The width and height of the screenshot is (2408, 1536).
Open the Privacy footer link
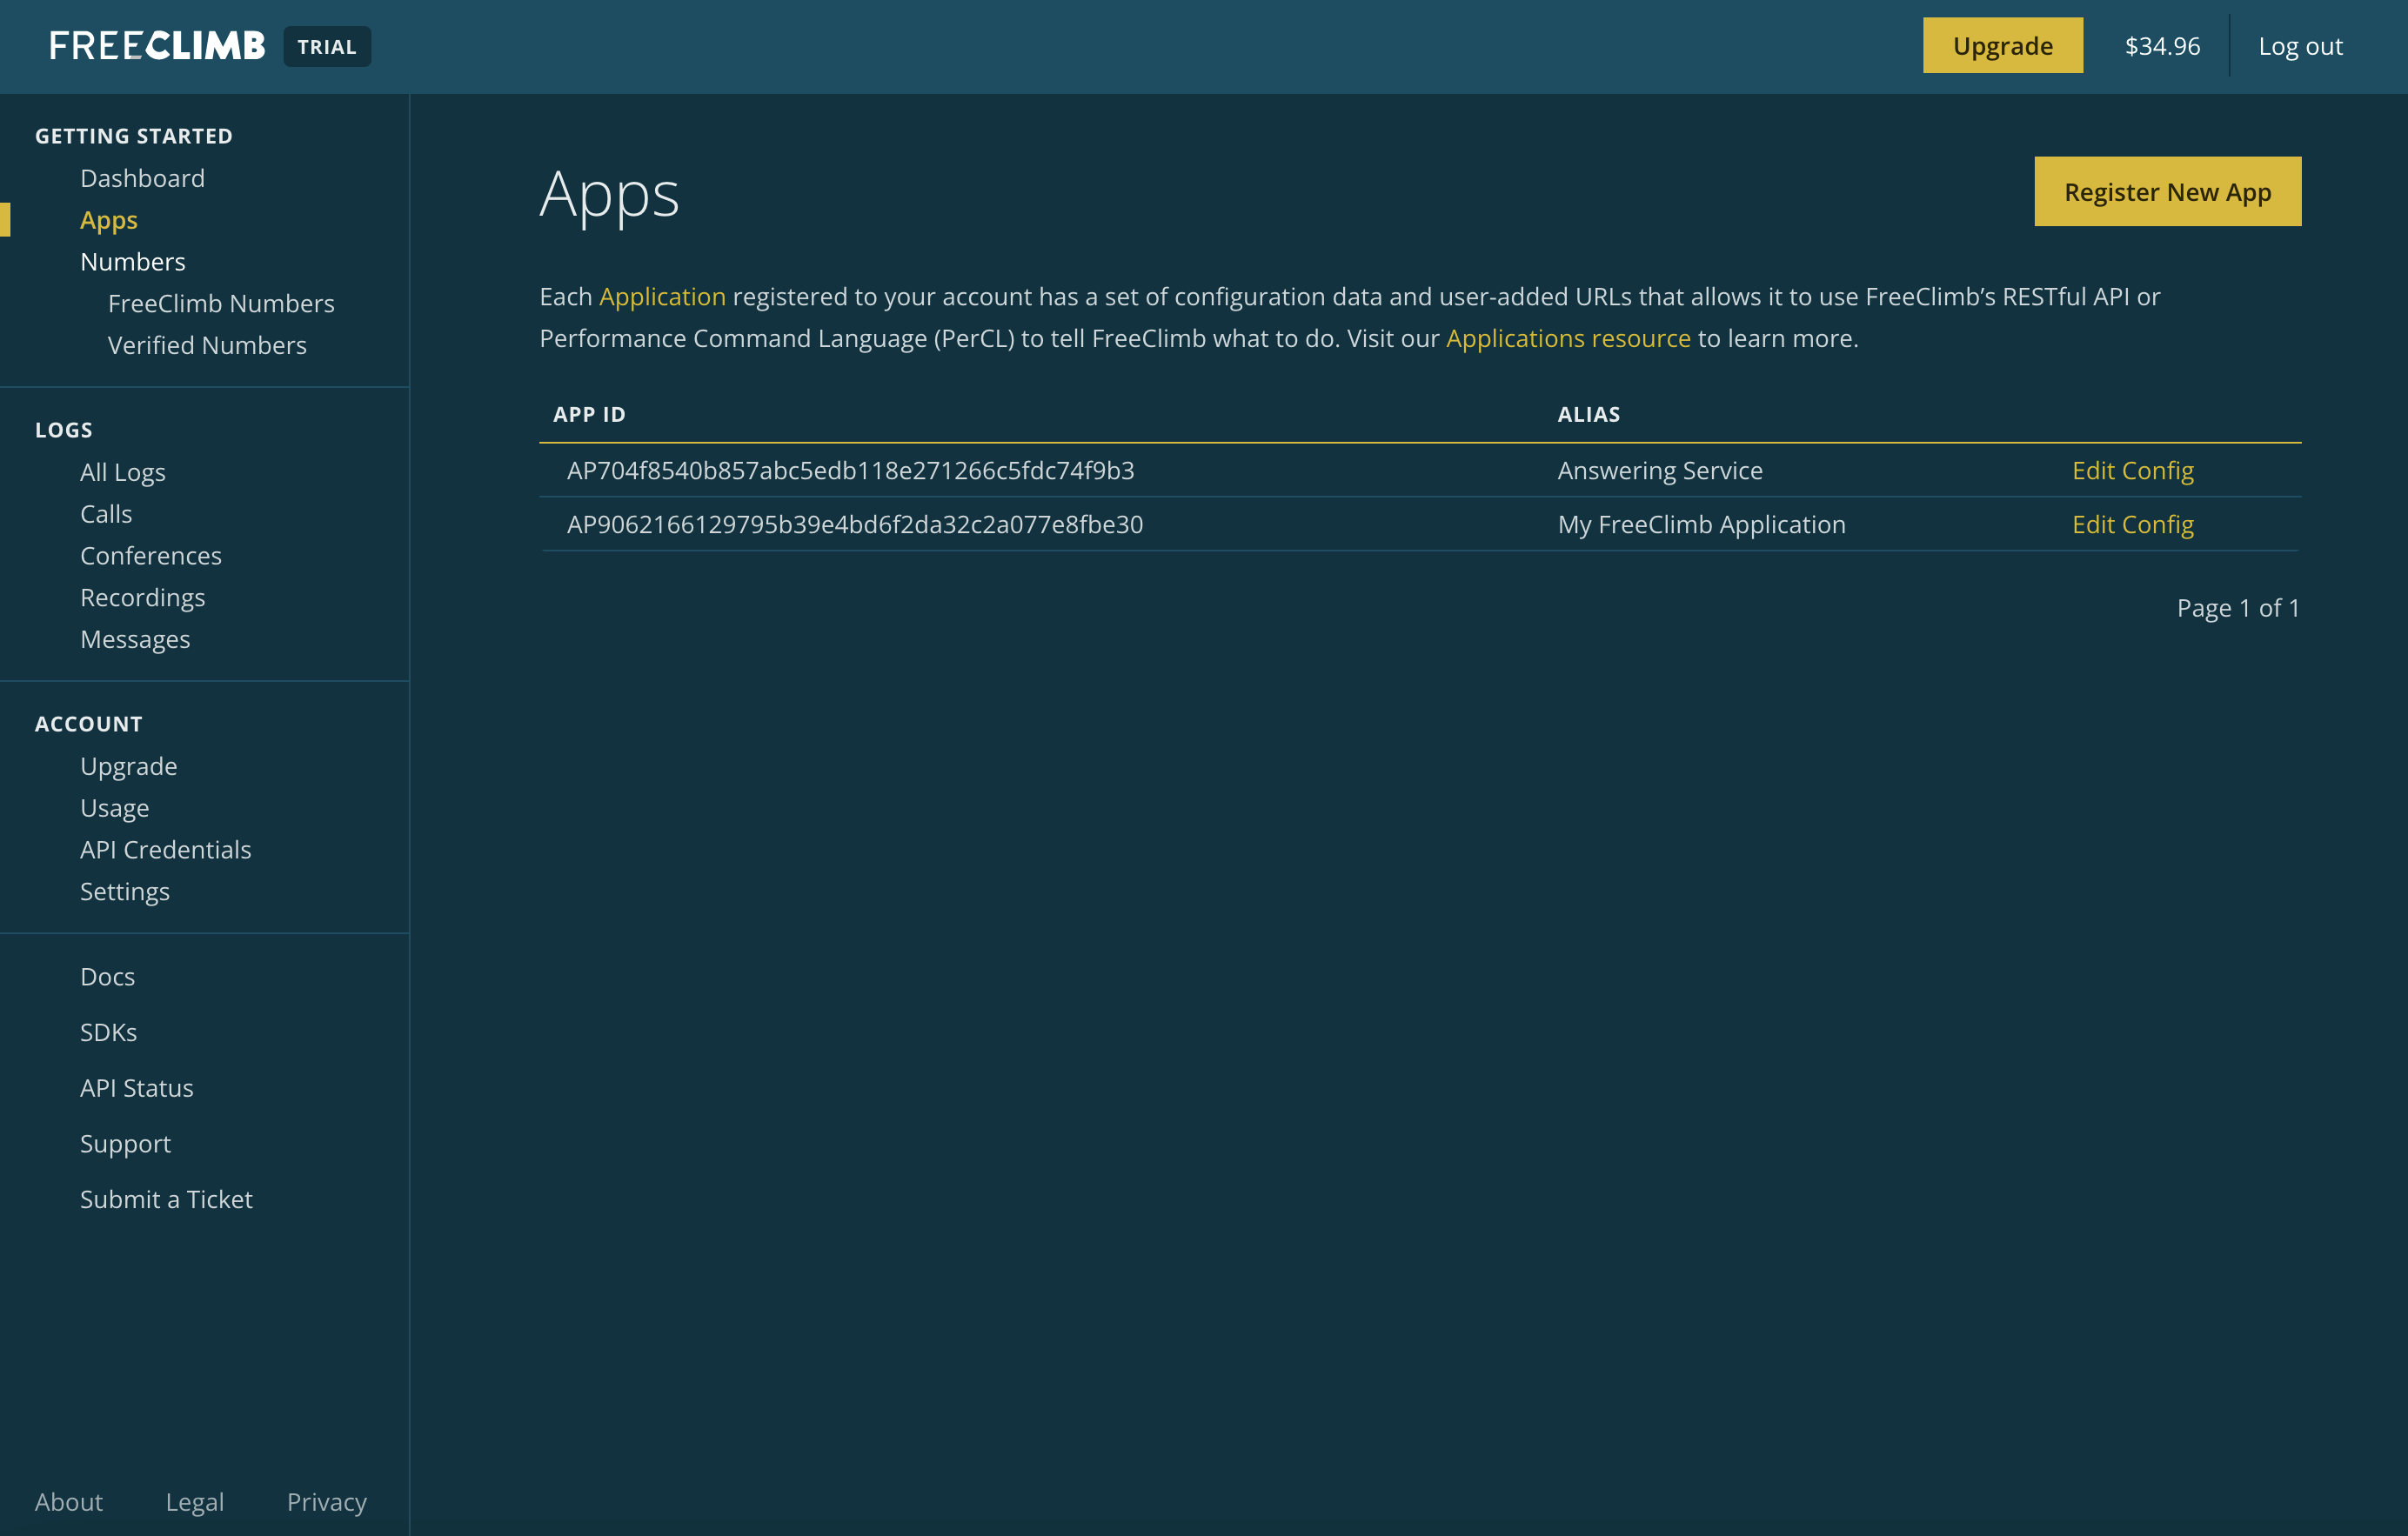[x=327, y=1502]
